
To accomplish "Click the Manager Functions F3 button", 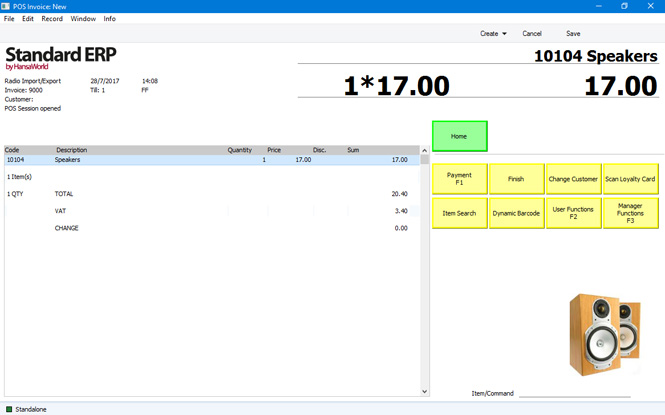I will (x=631, y=213).
